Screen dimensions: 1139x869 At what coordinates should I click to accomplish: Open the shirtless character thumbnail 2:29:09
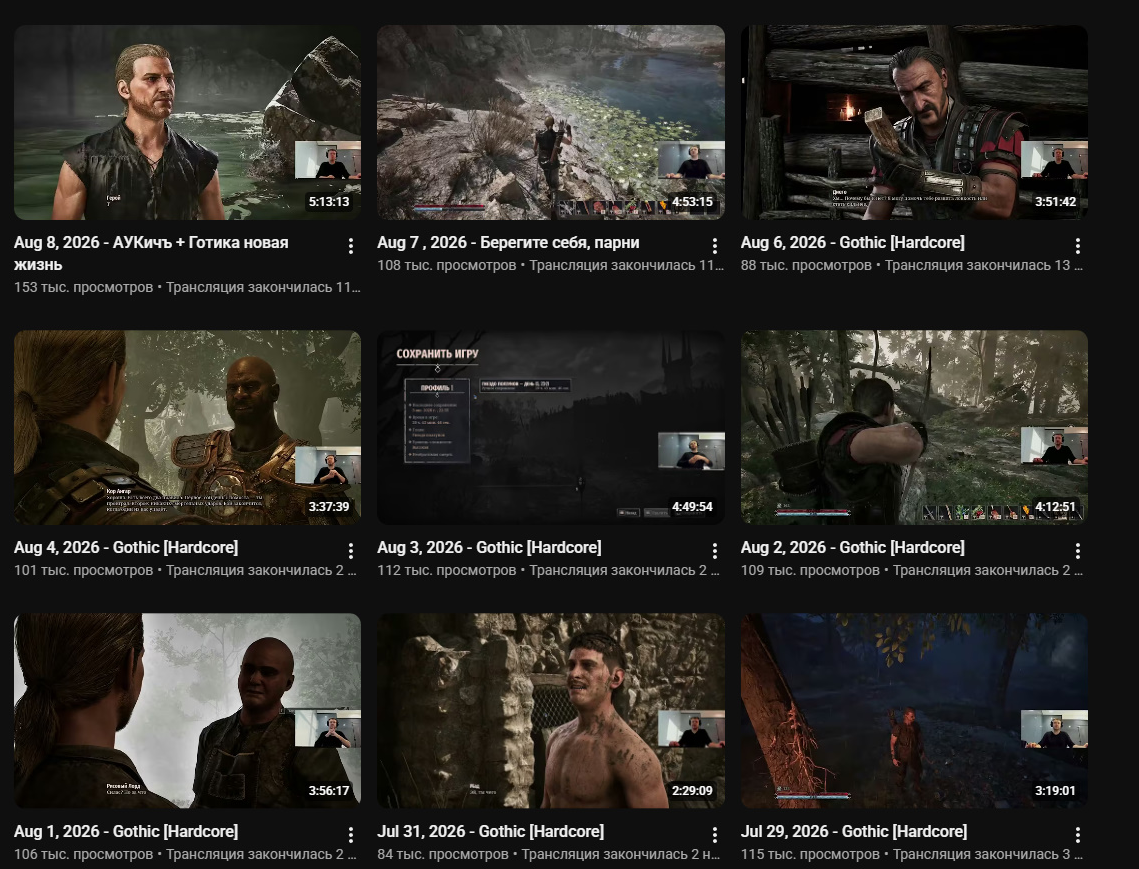(551, 711)
